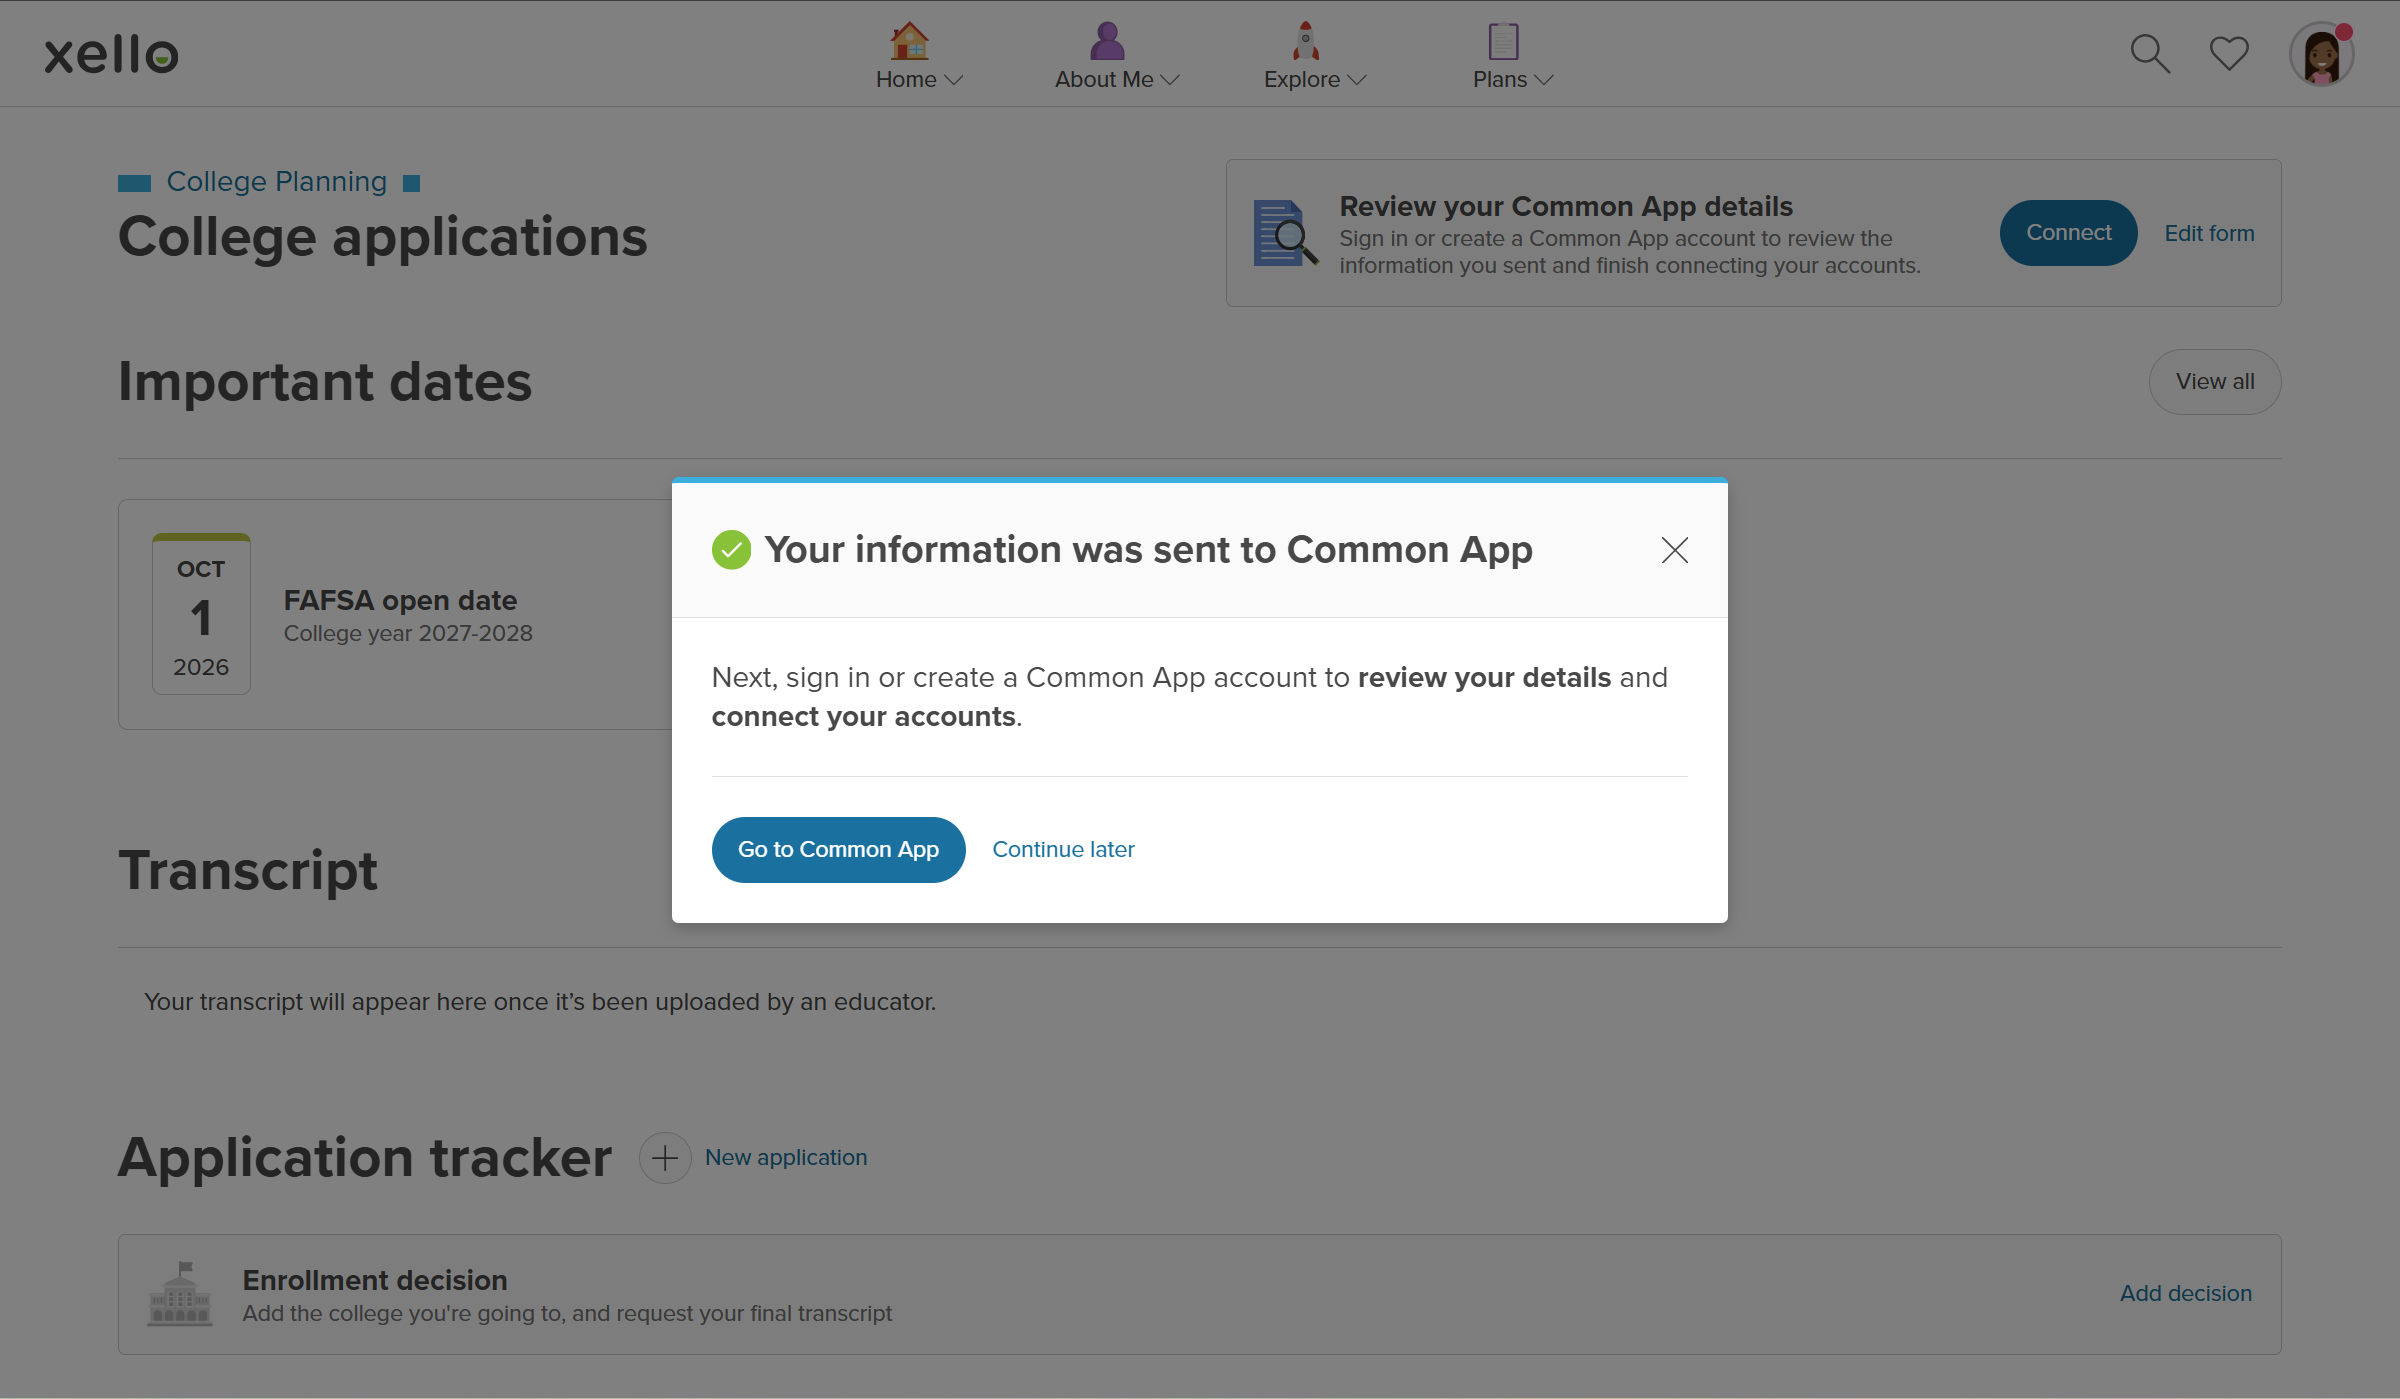Click the transcript upload notice text
Screen dimensions: 2400x1399
(540, 1002)
